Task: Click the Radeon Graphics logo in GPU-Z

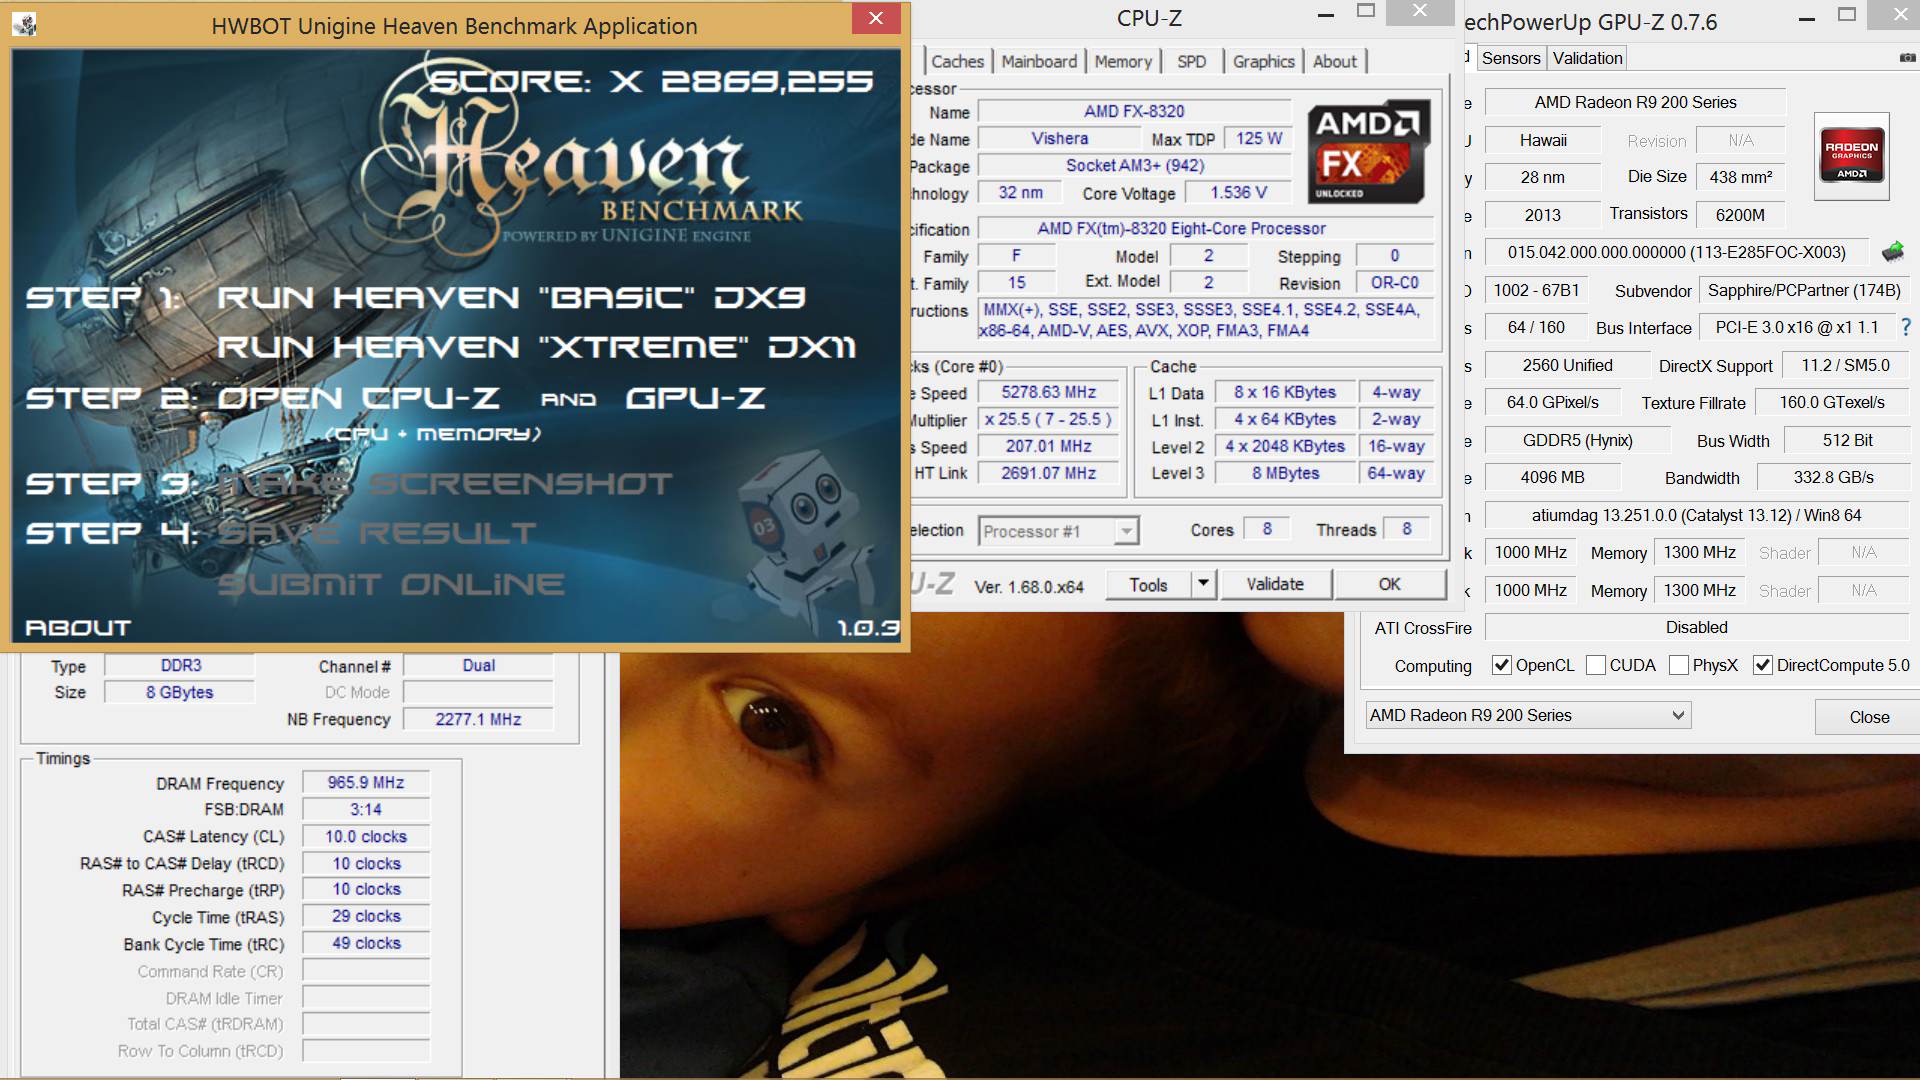Action: point(1851,156)
